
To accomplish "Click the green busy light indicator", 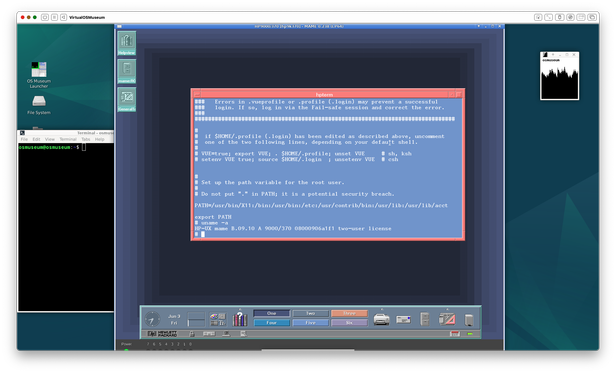I will 470,334.
